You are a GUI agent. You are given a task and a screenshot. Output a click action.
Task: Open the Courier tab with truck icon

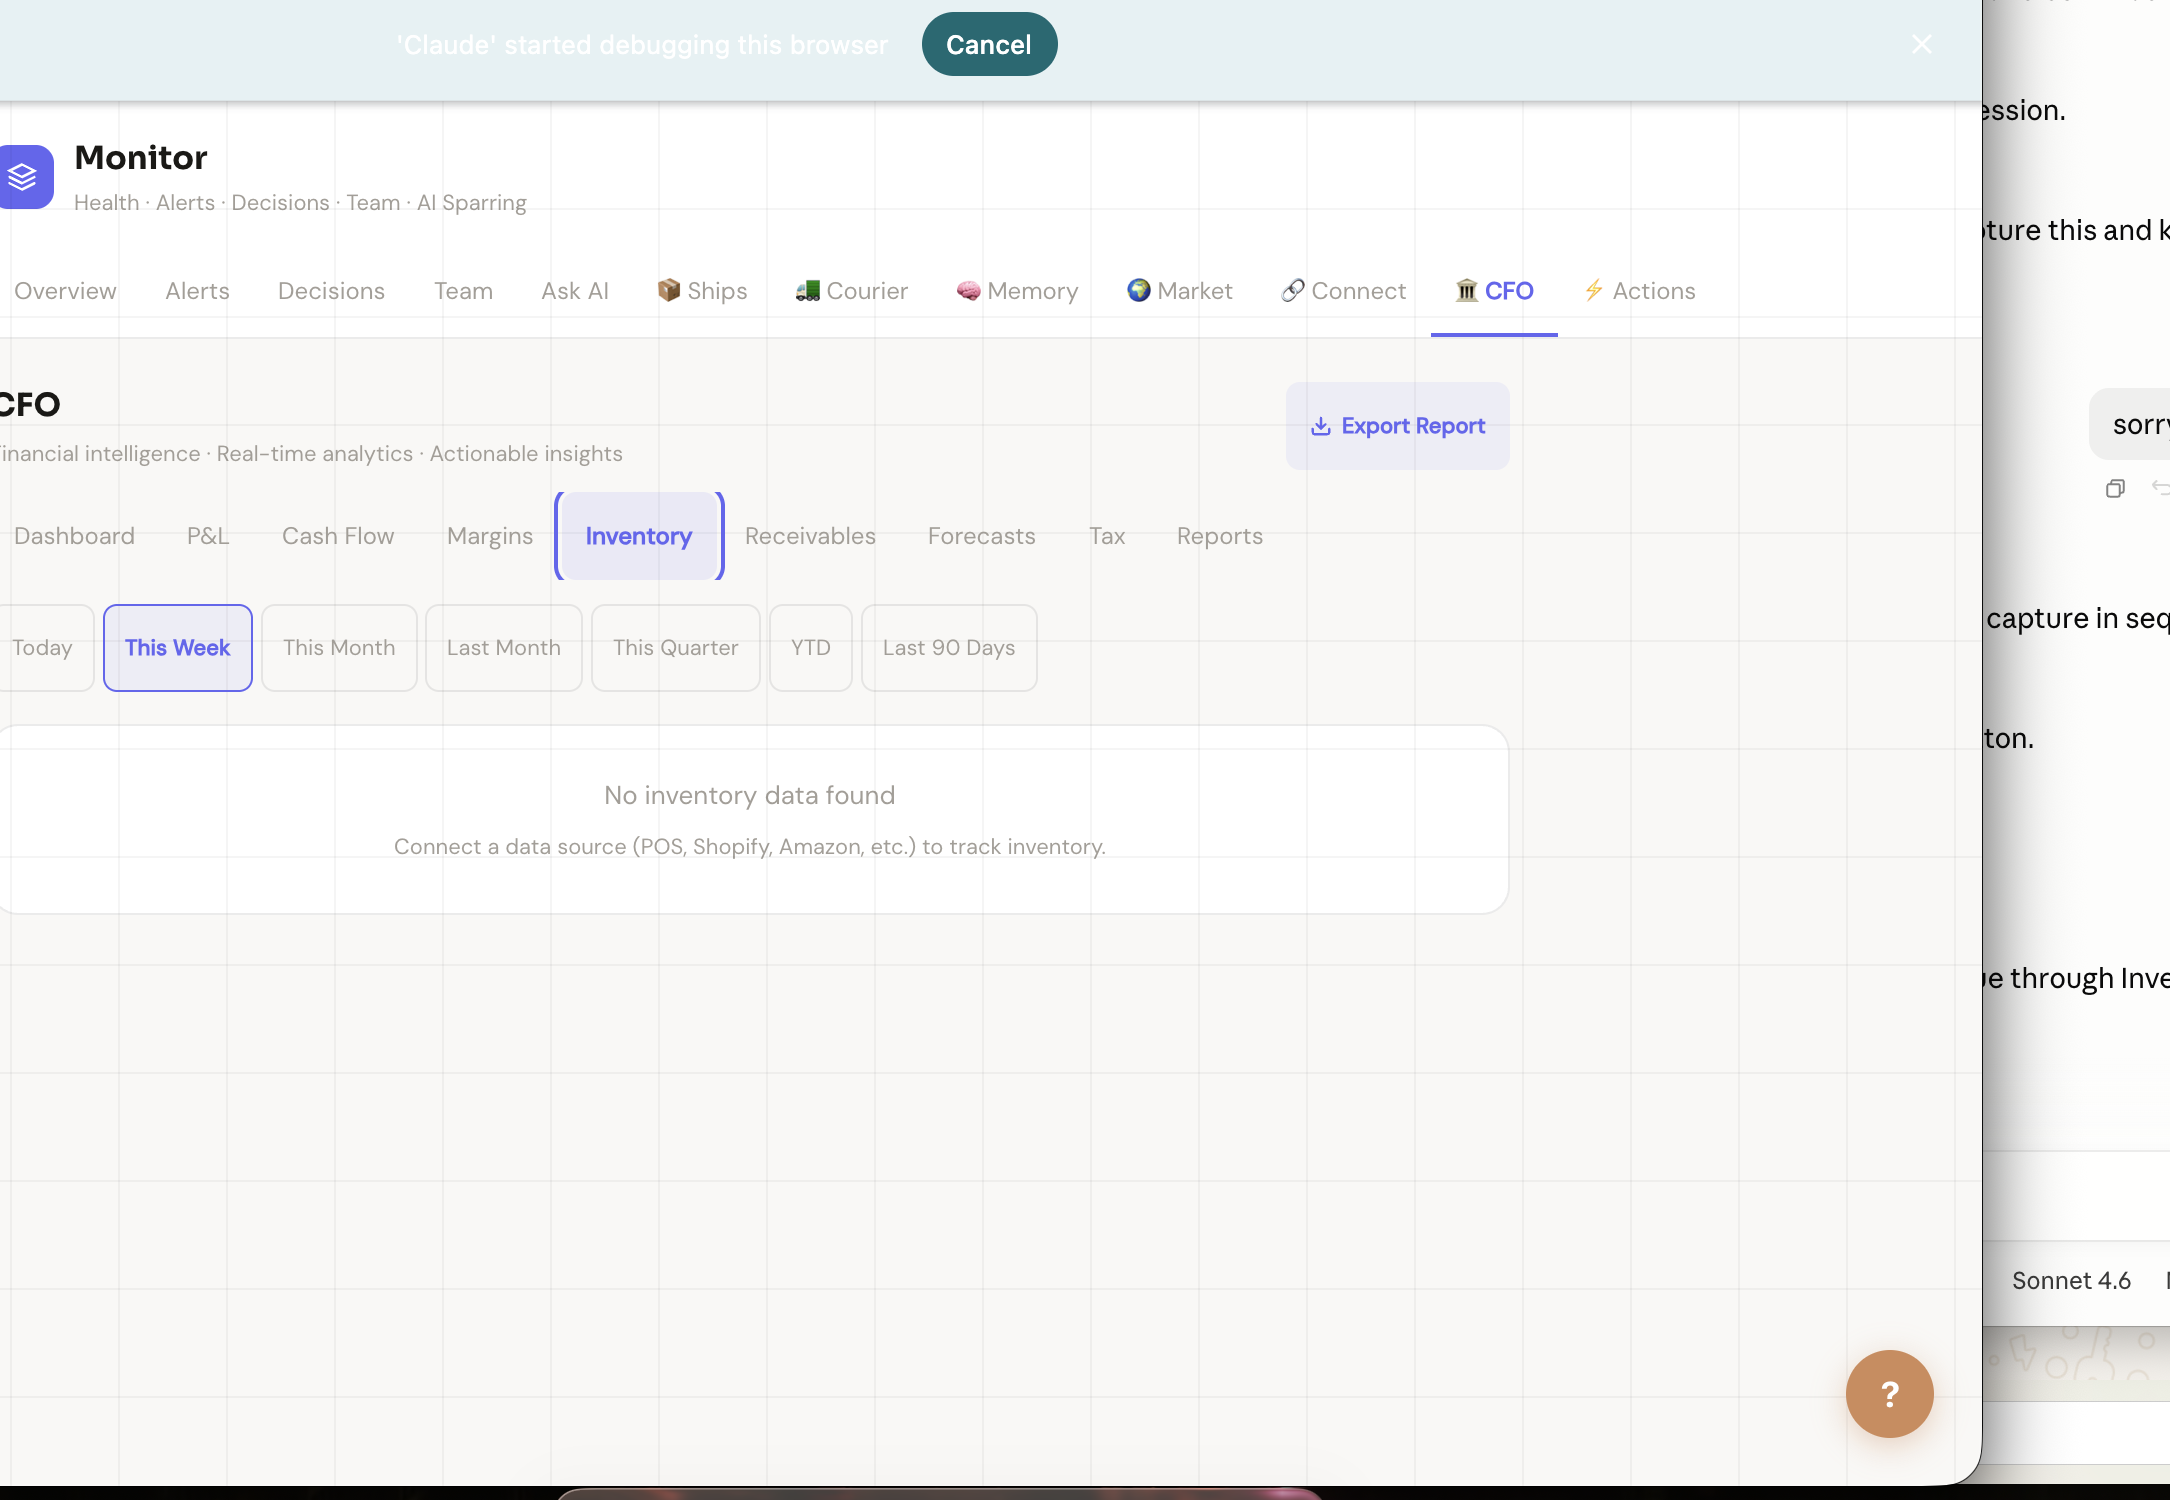851,291
